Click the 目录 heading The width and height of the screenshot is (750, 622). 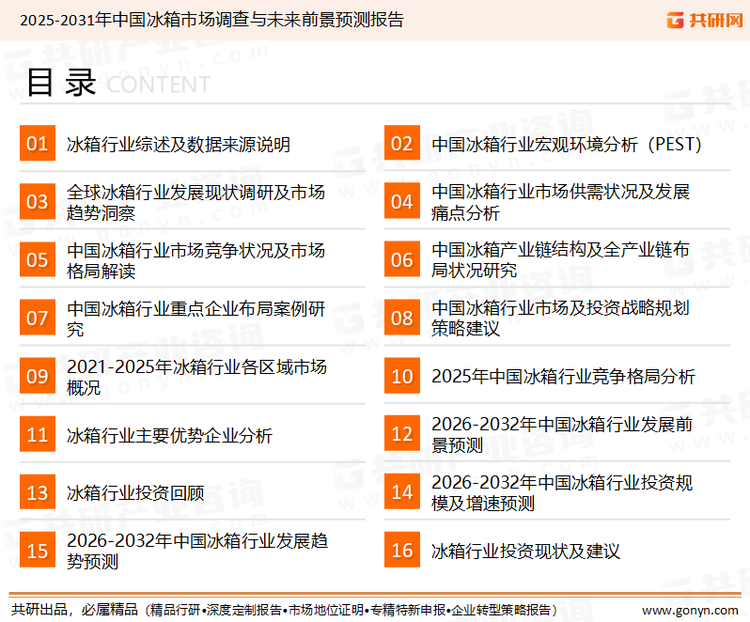click(x=61, y=83)
